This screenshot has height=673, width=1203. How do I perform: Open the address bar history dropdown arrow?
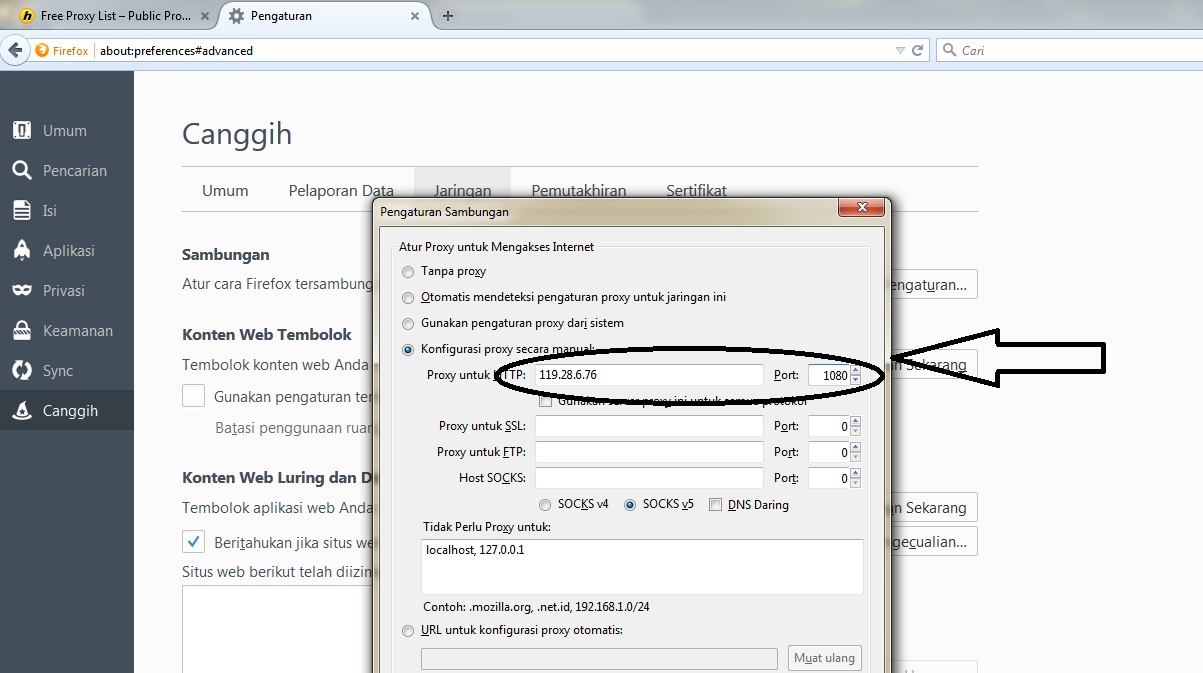pos(898,50)
